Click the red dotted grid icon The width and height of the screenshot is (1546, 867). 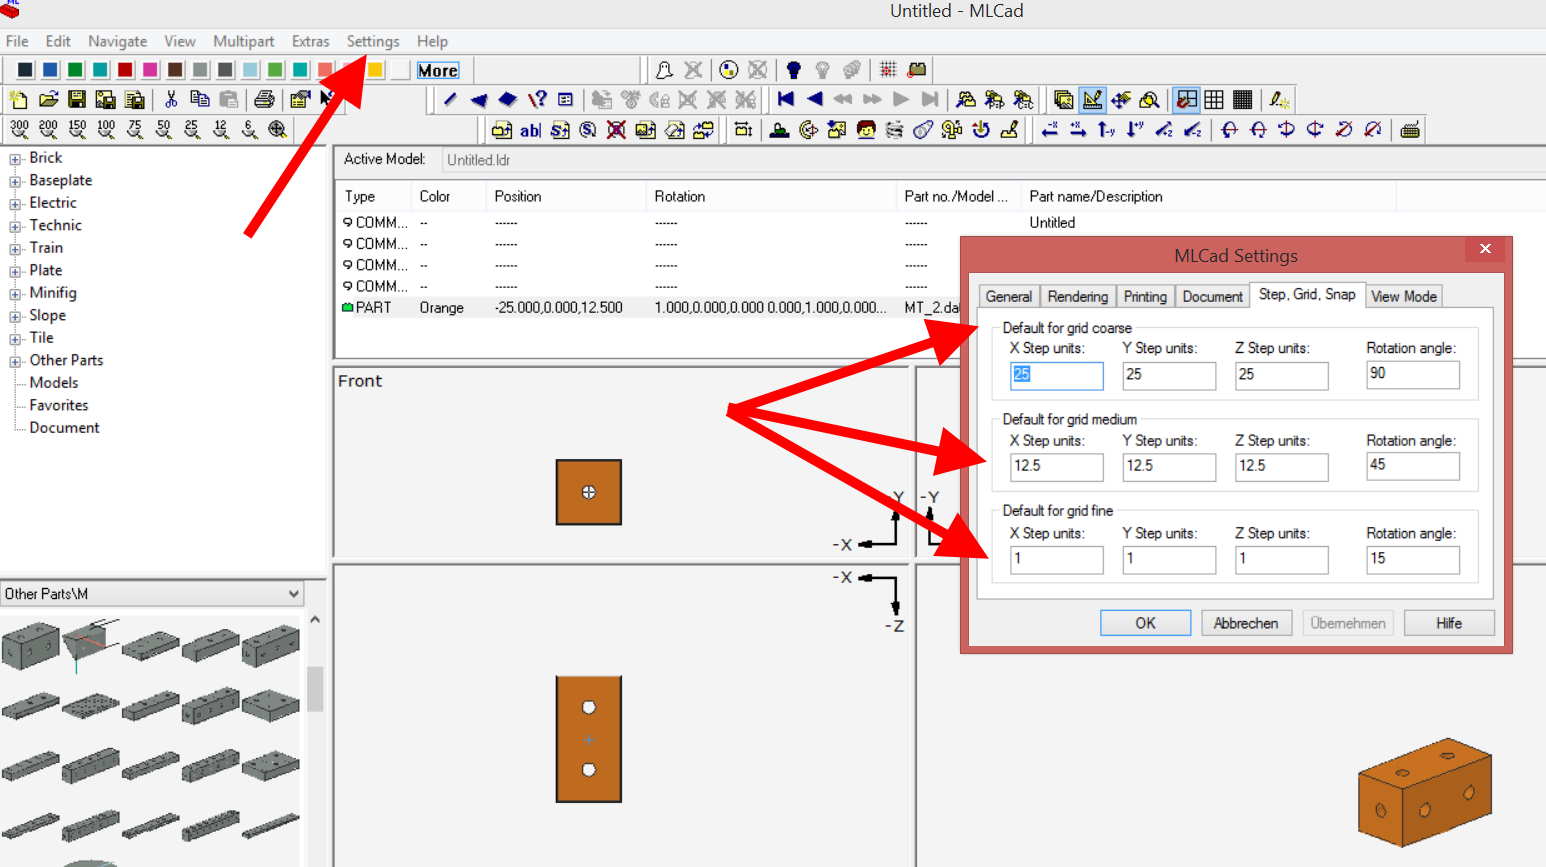tap(888, 70)
